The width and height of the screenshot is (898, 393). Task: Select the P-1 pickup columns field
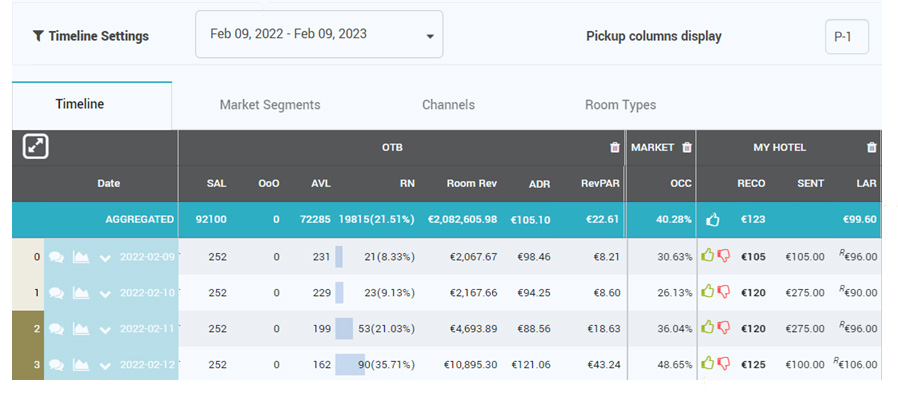(846, 37)
